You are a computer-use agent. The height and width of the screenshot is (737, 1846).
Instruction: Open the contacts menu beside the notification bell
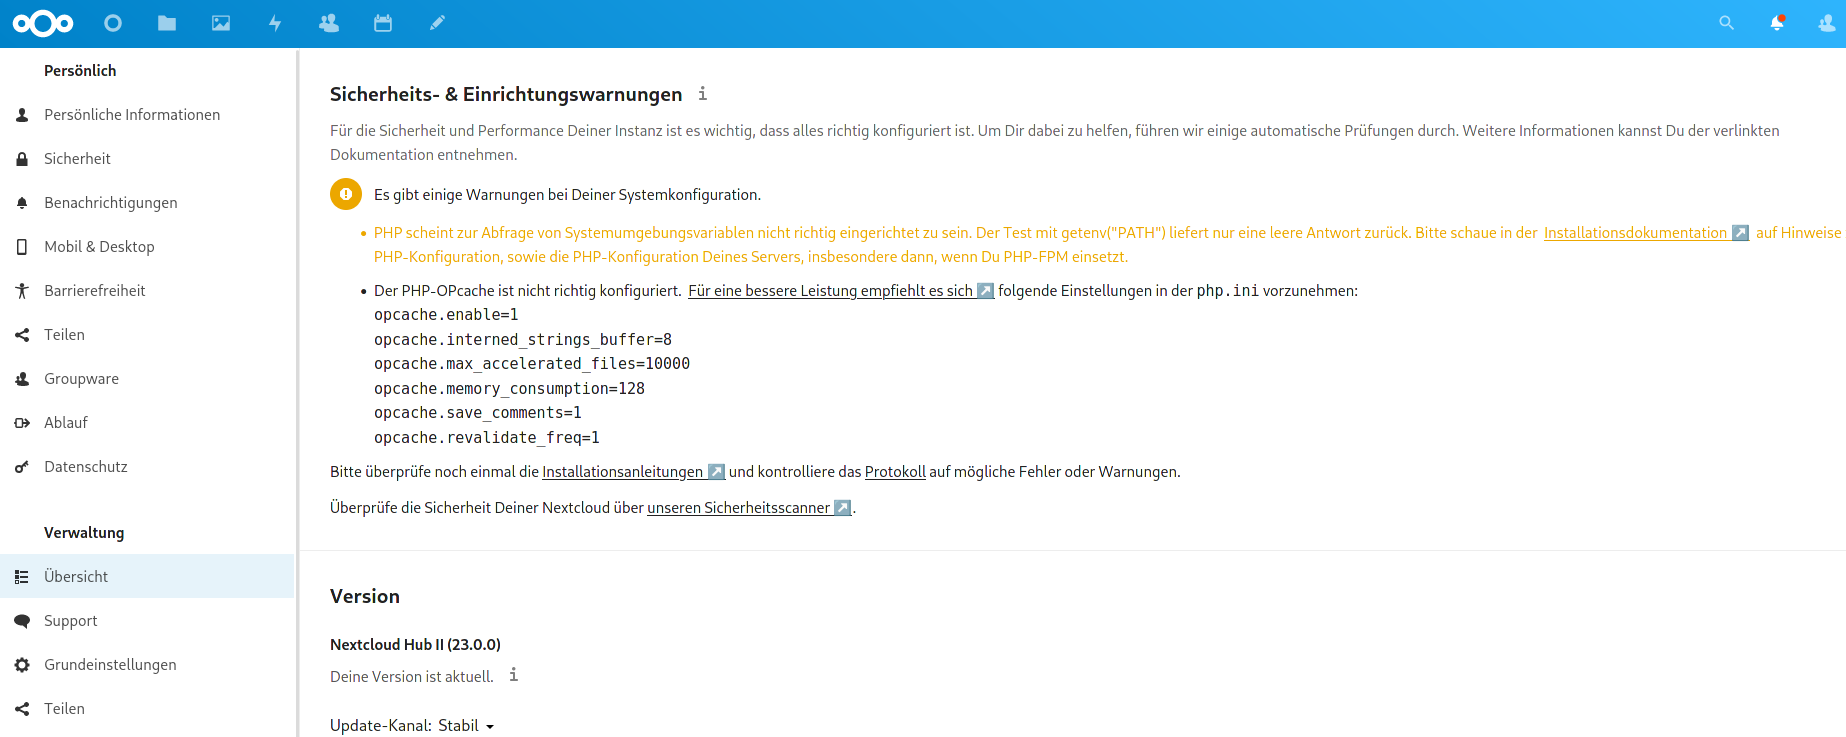pyautogui.click(x=1826, y=23)
